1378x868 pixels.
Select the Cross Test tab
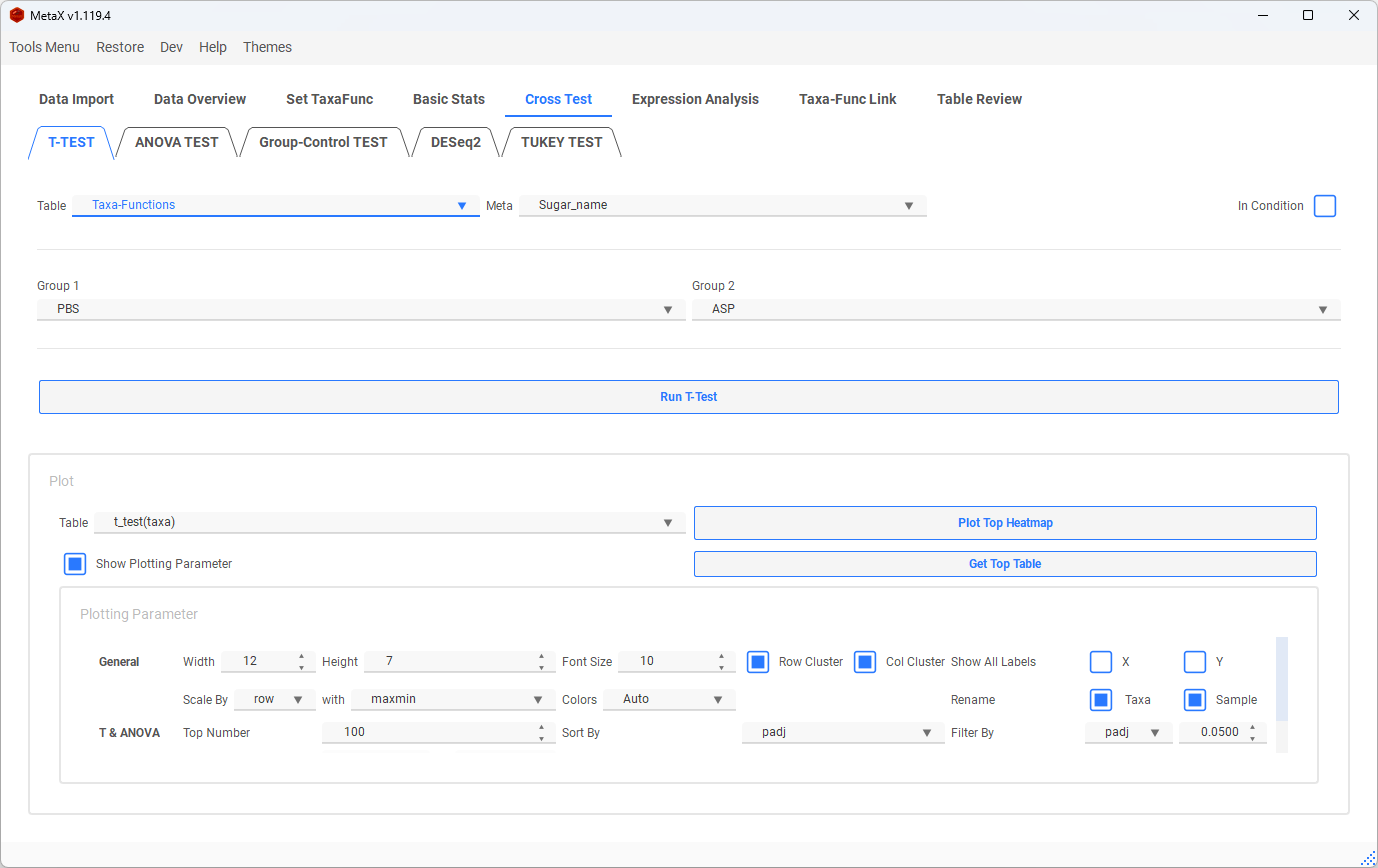[x=558, y=99]
